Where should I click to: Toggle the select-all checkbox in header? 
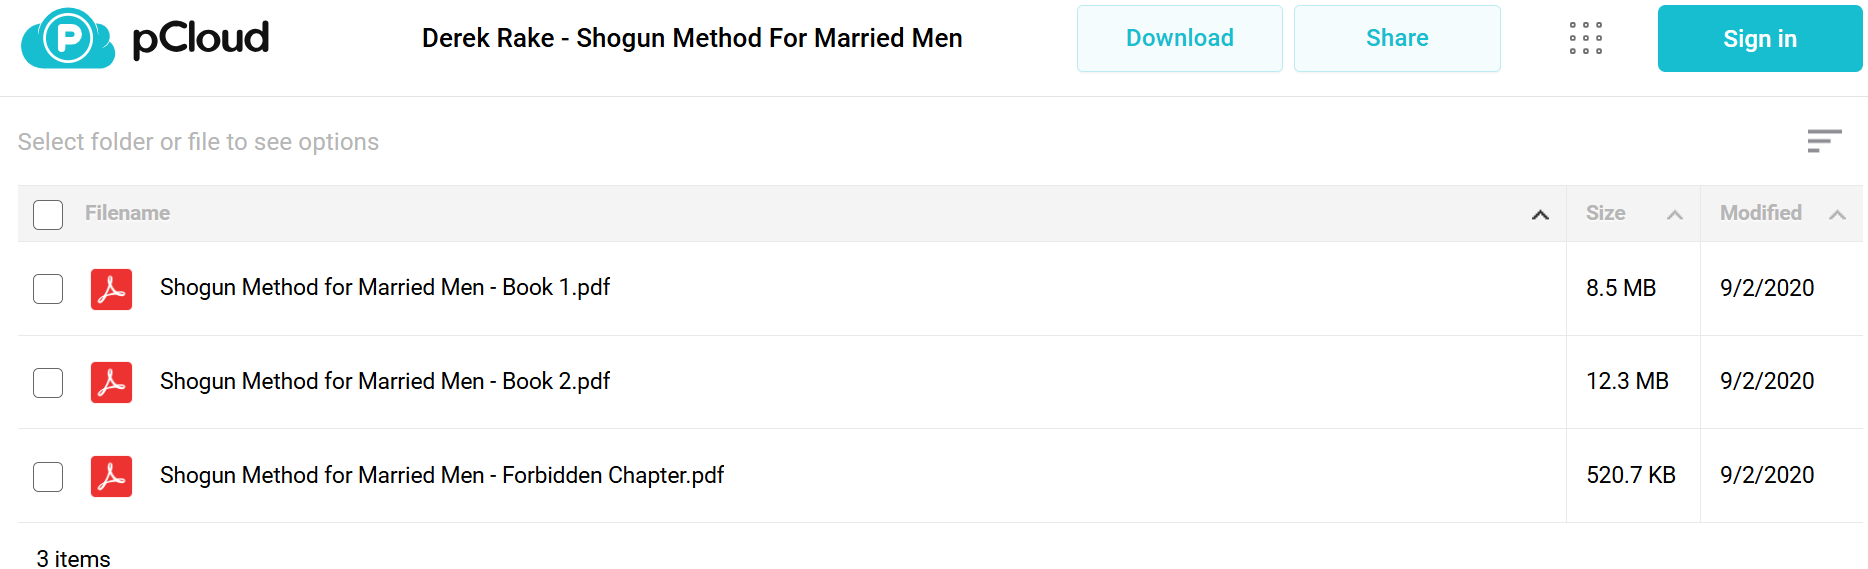click(48, 215)
